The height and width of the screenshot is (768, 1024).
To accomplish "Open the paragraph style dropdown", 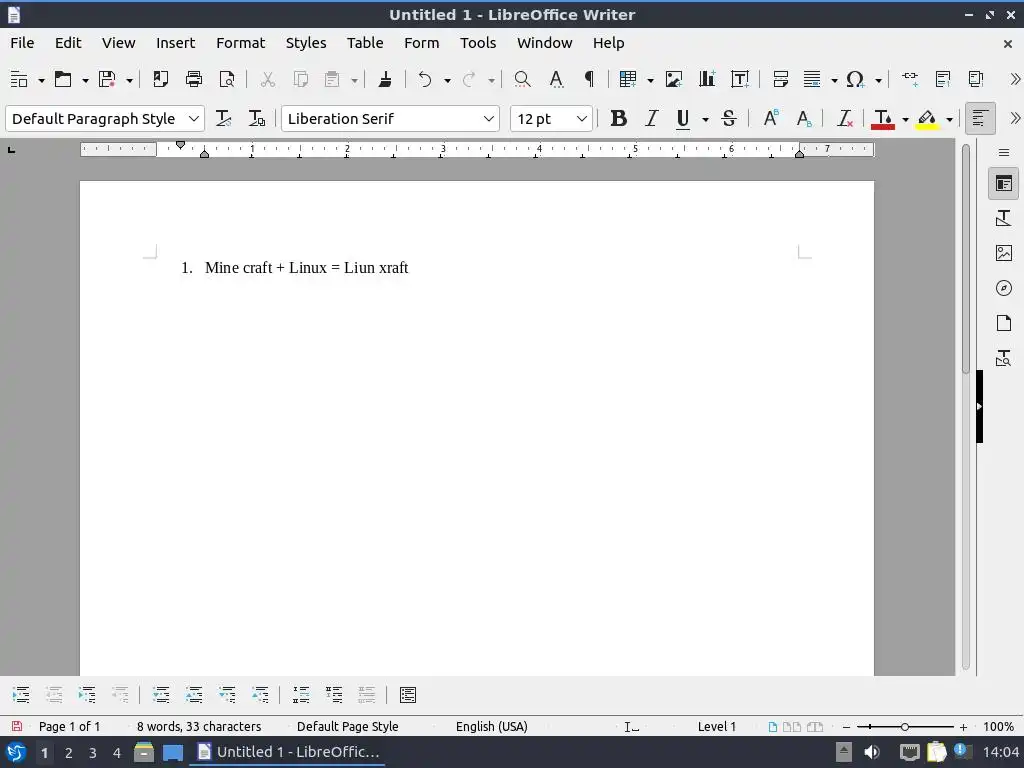I will click(x=193, y=119).
